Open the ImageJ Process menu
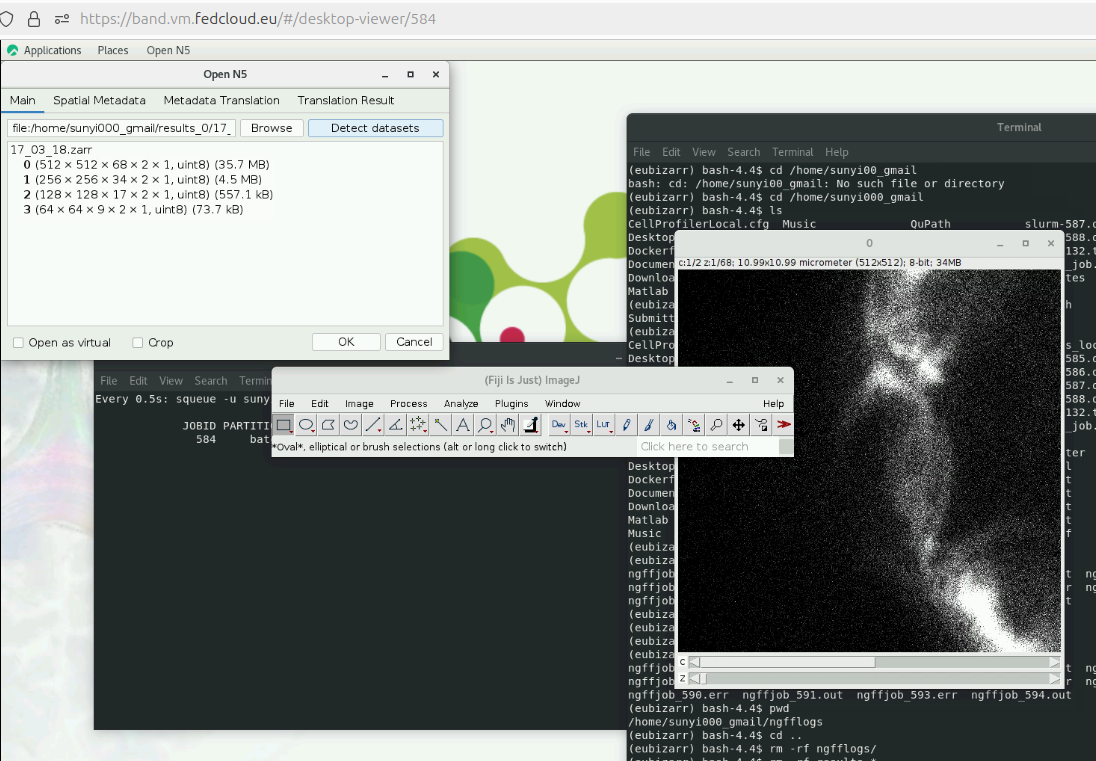This screenshot has height=761, width=1096. pos(408,403)
